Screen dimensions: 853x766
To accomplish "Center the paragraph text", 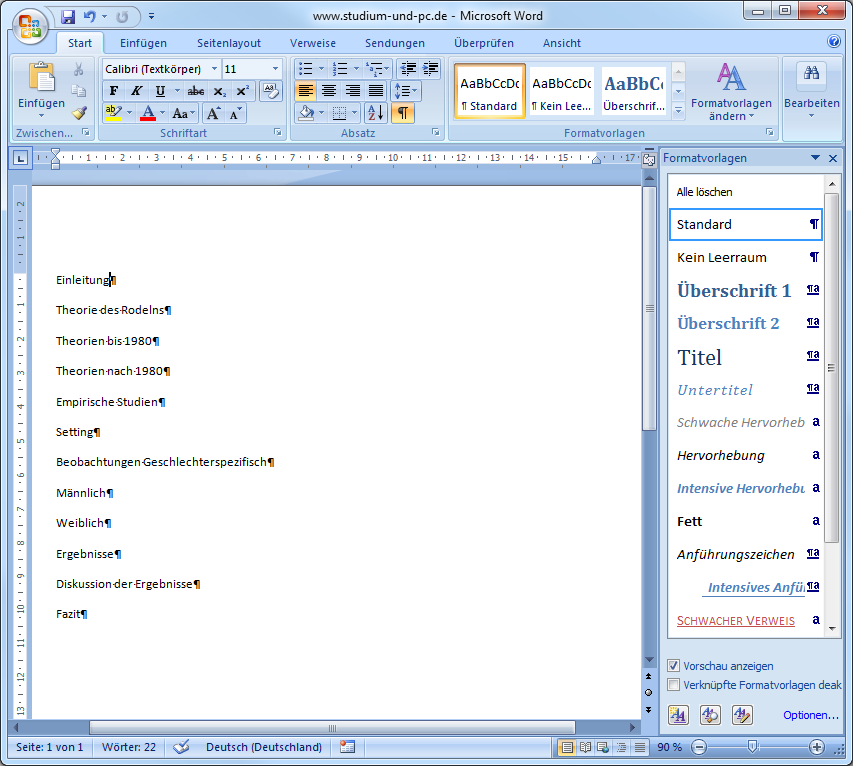I will click(x=329, y=91).
